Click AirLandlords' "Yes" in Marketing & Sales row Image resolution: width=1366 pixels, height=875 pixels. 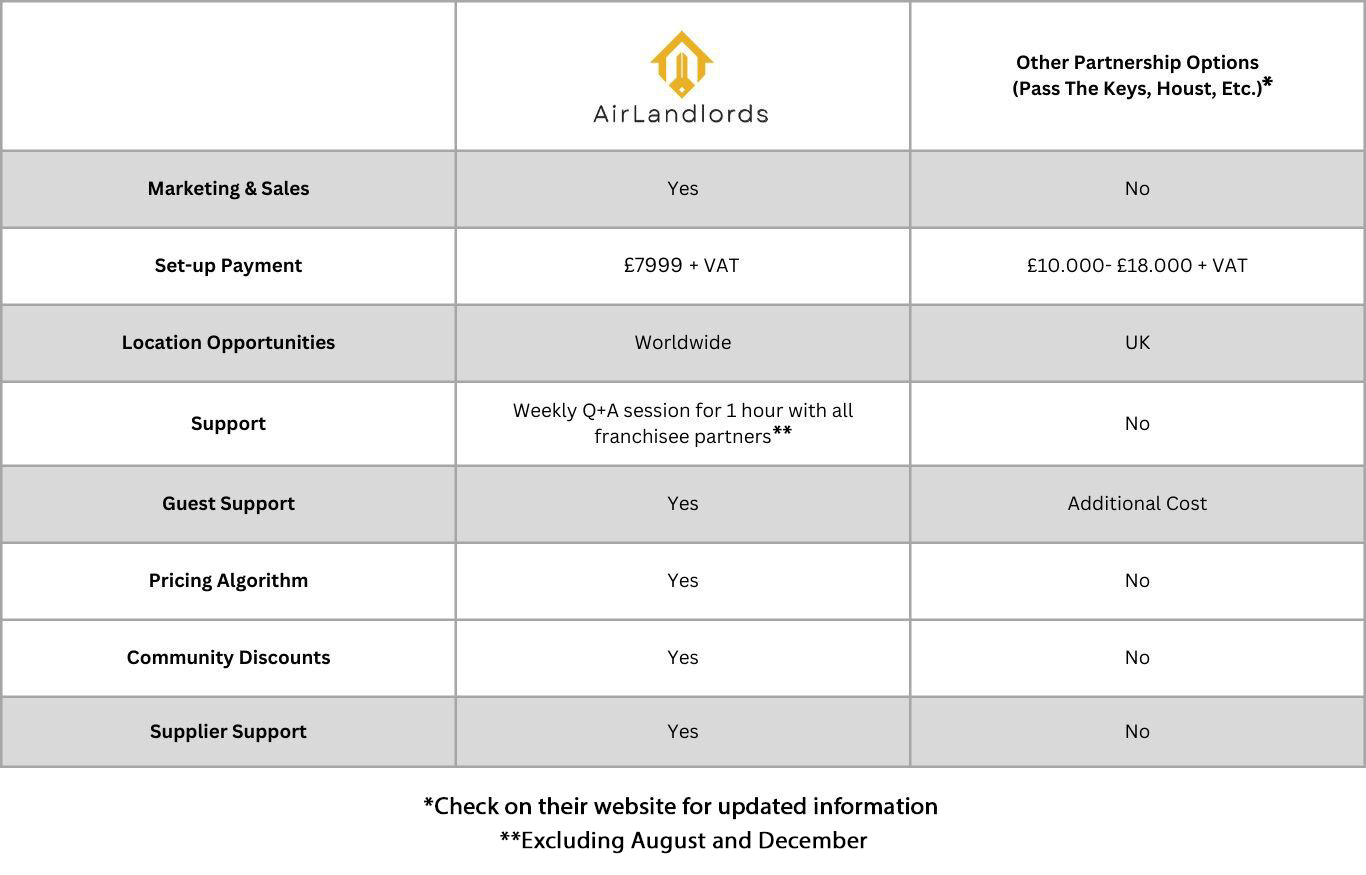pos(682,189)
